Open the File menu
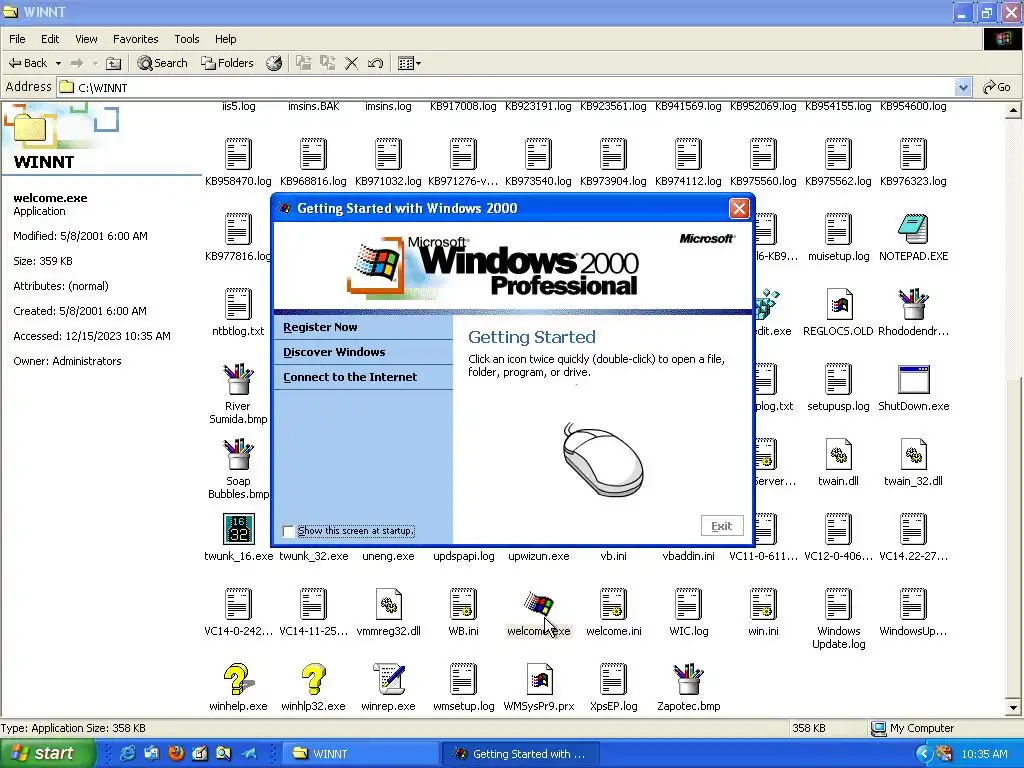 pos(17,39)
